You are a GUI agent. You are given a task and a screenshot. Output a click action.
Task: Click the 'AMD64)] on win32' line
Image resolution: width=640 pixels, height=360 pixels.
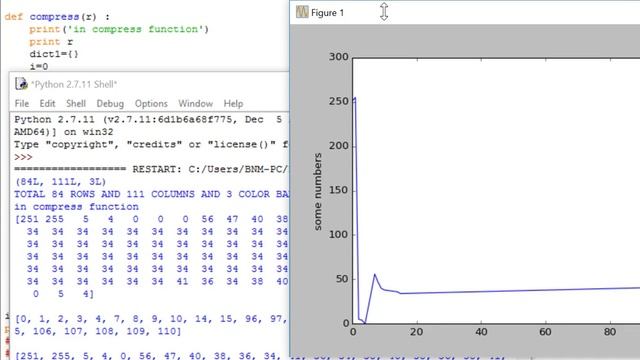[x=64, y=132]
